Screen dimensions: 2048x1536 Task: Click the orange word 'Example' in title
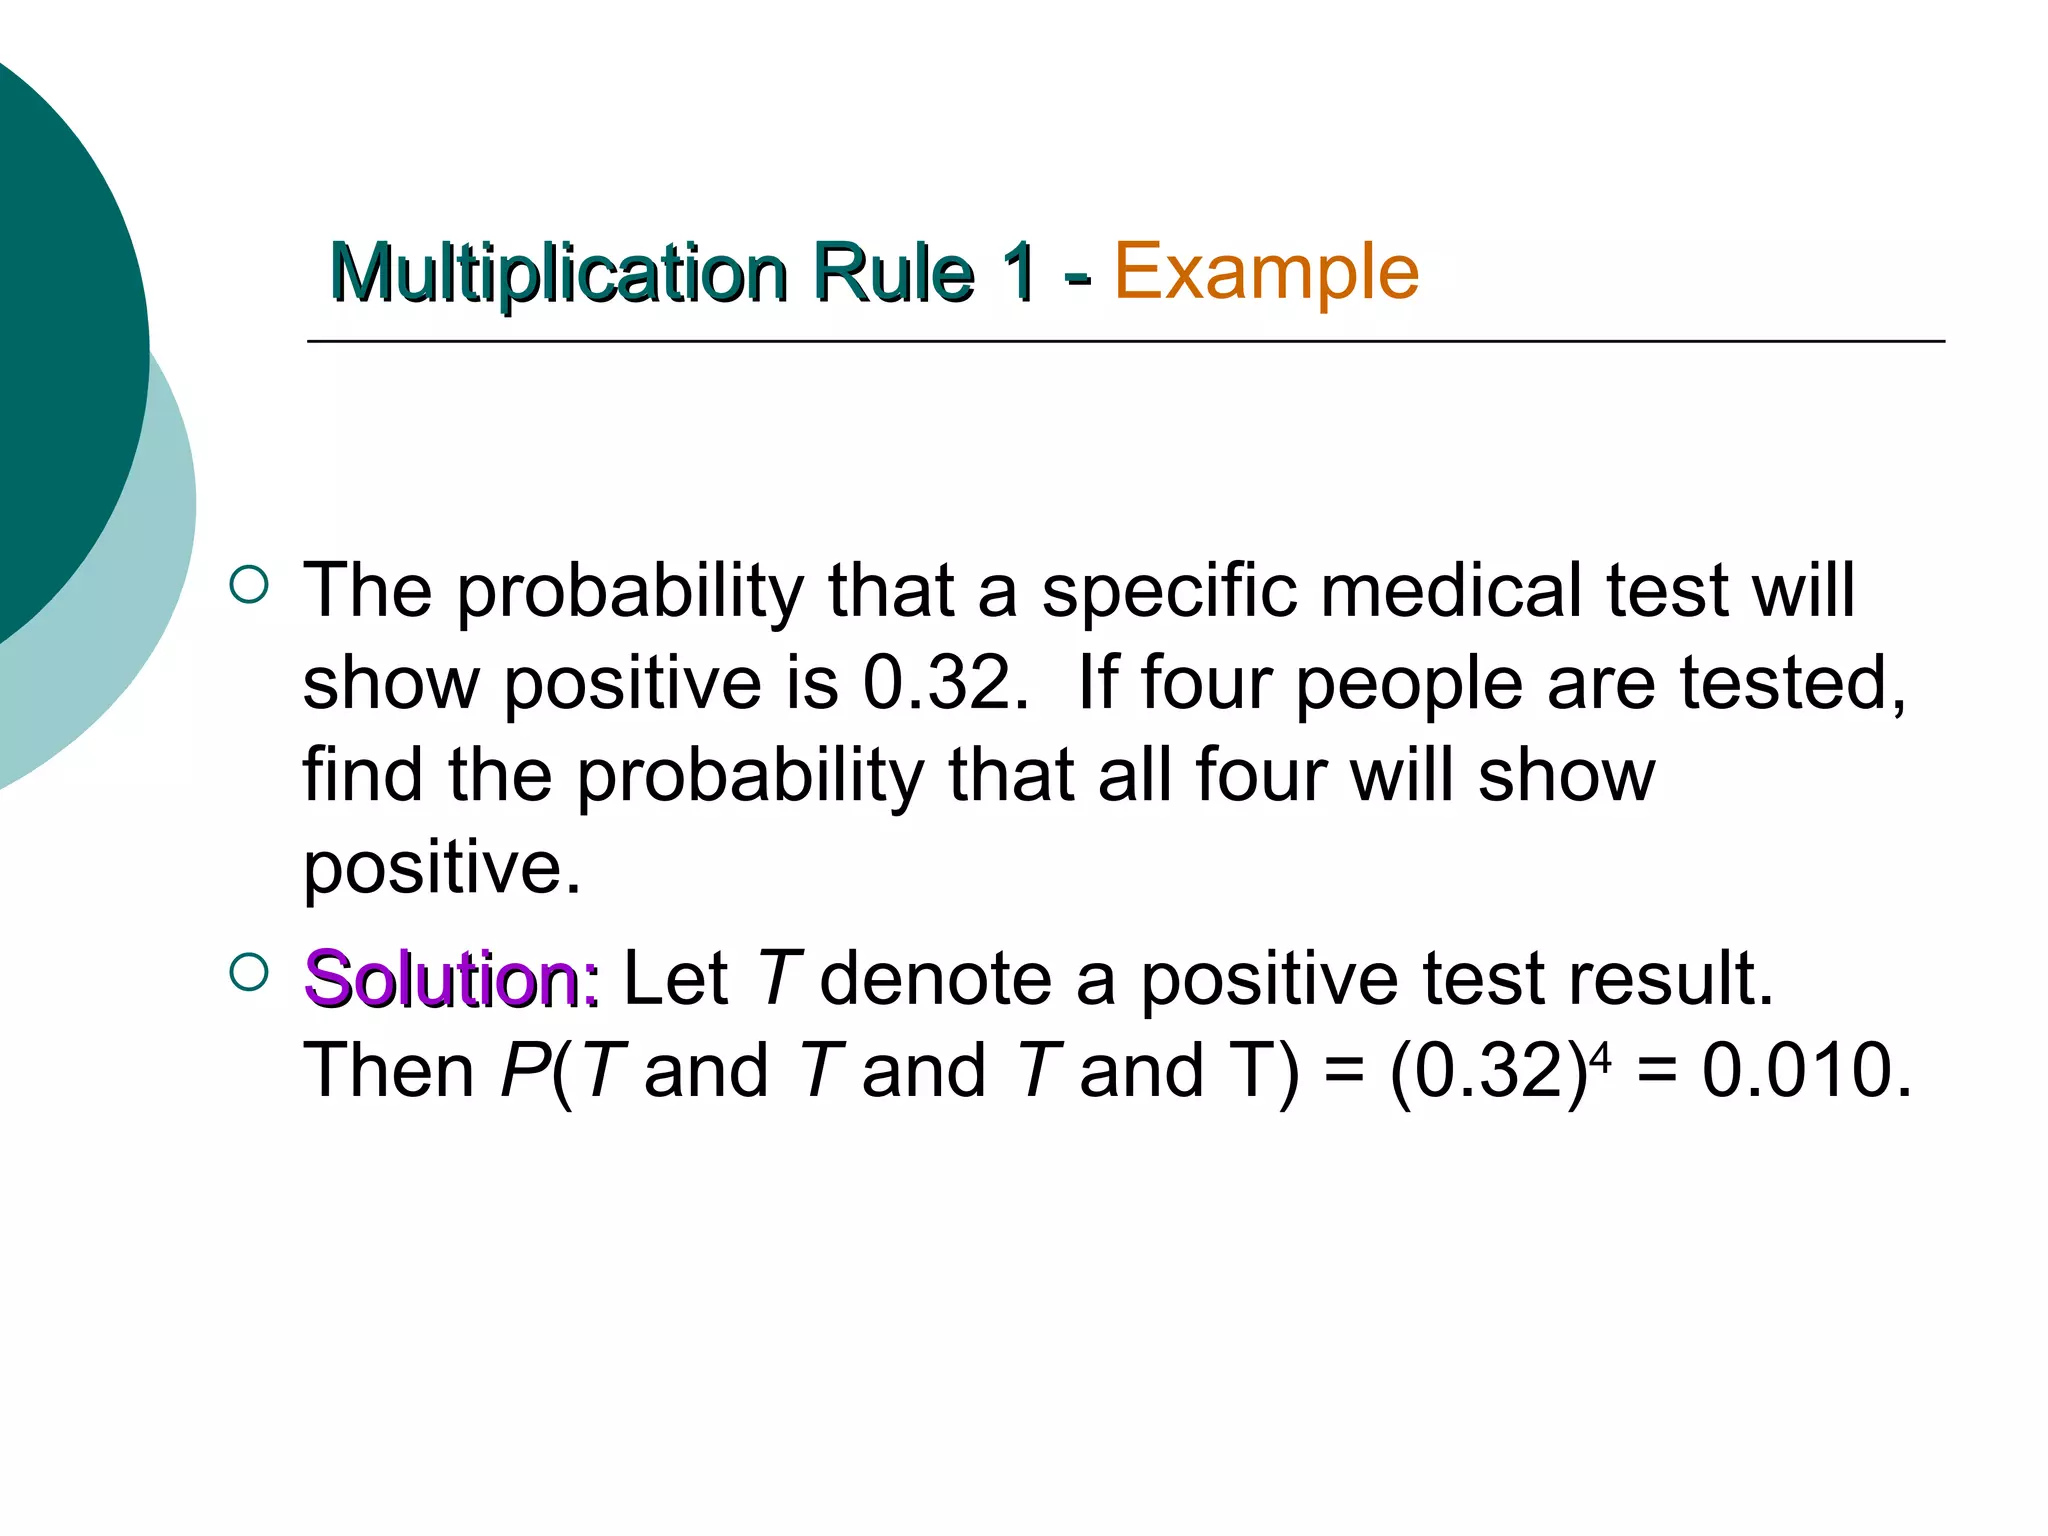coord(1266,270)
